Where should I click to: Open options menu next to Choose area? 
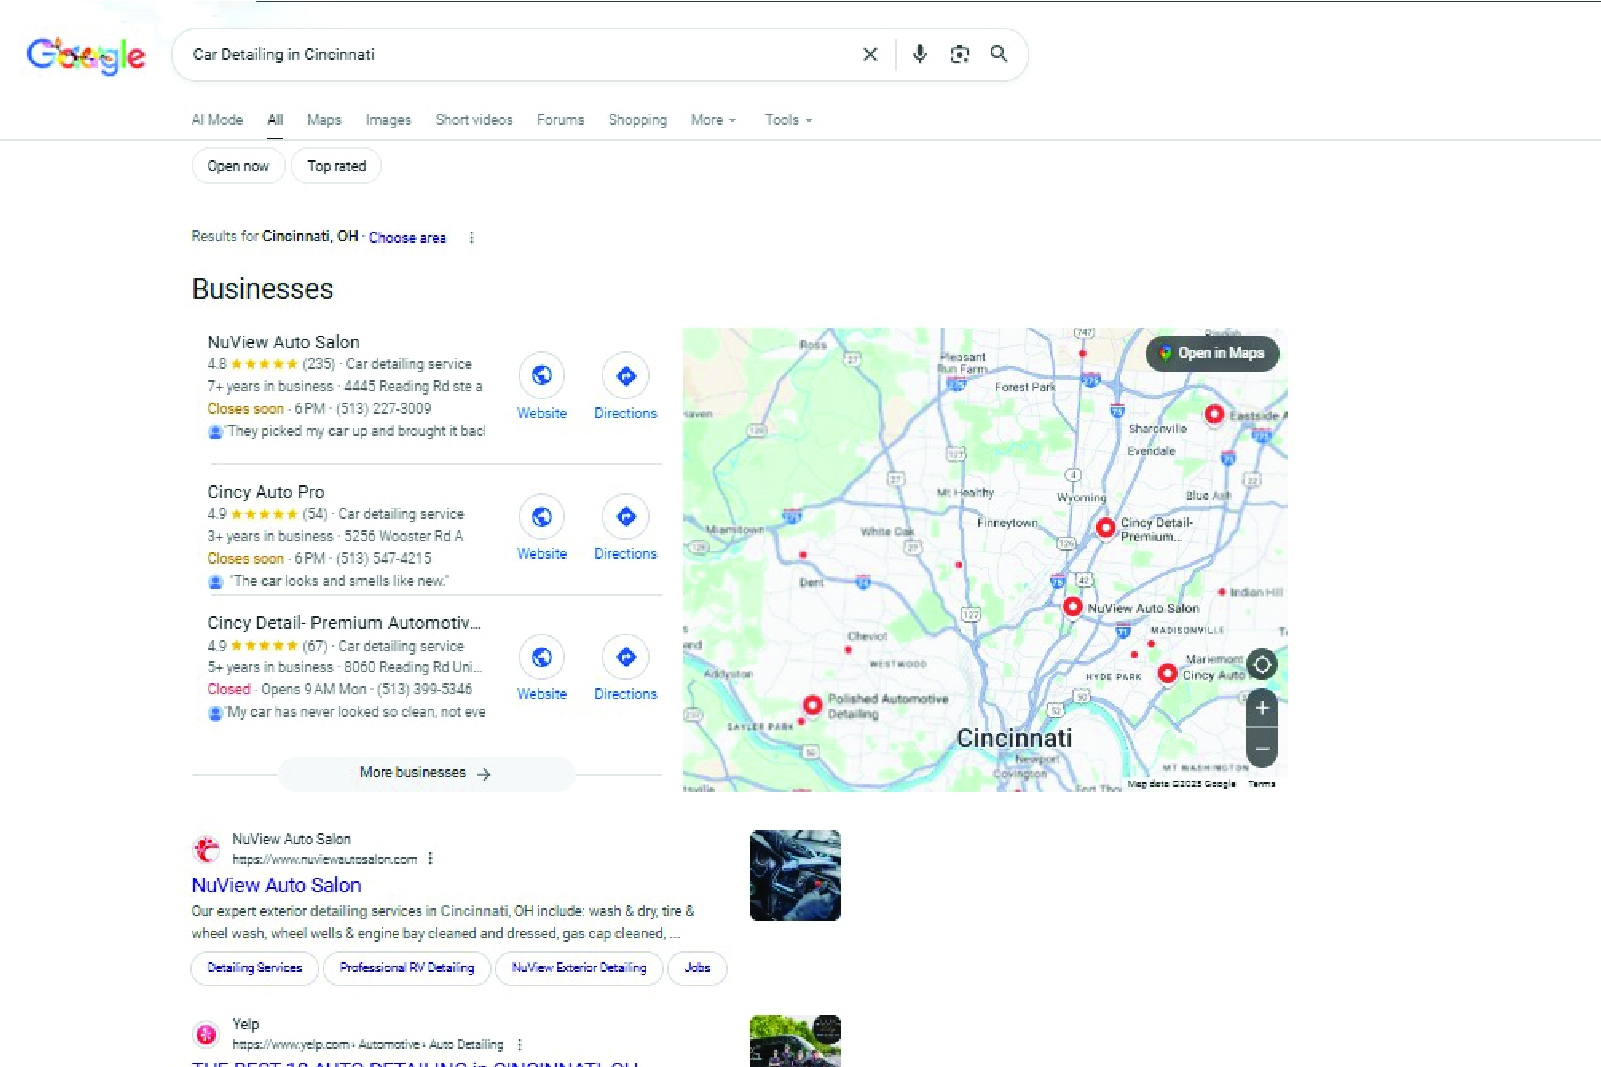coord(472,238)
